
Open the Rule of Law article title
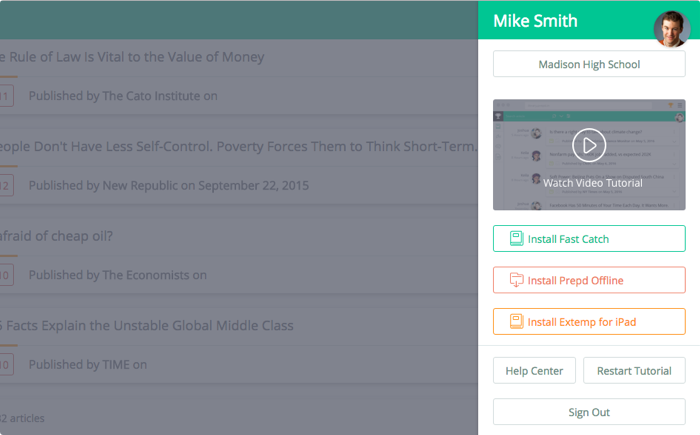[132, 57]
